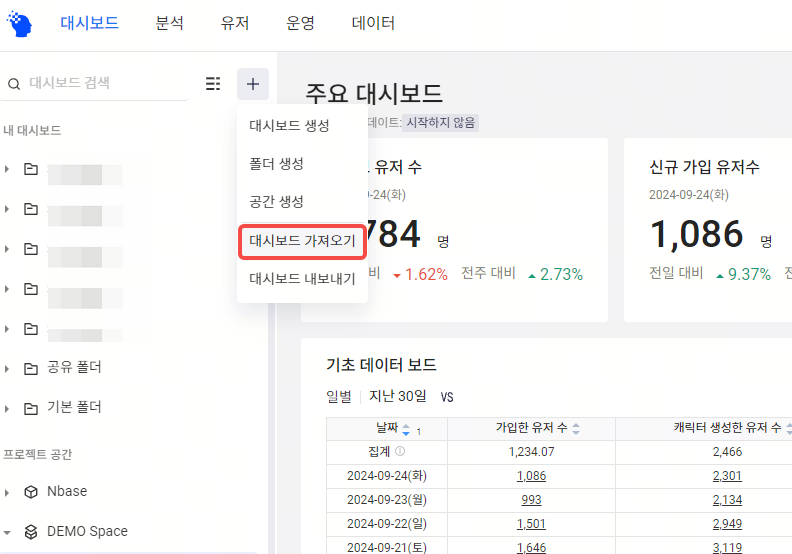Expand the 기본 폴더 tree arrow
The image size is (792, 554).
[7, 408]
